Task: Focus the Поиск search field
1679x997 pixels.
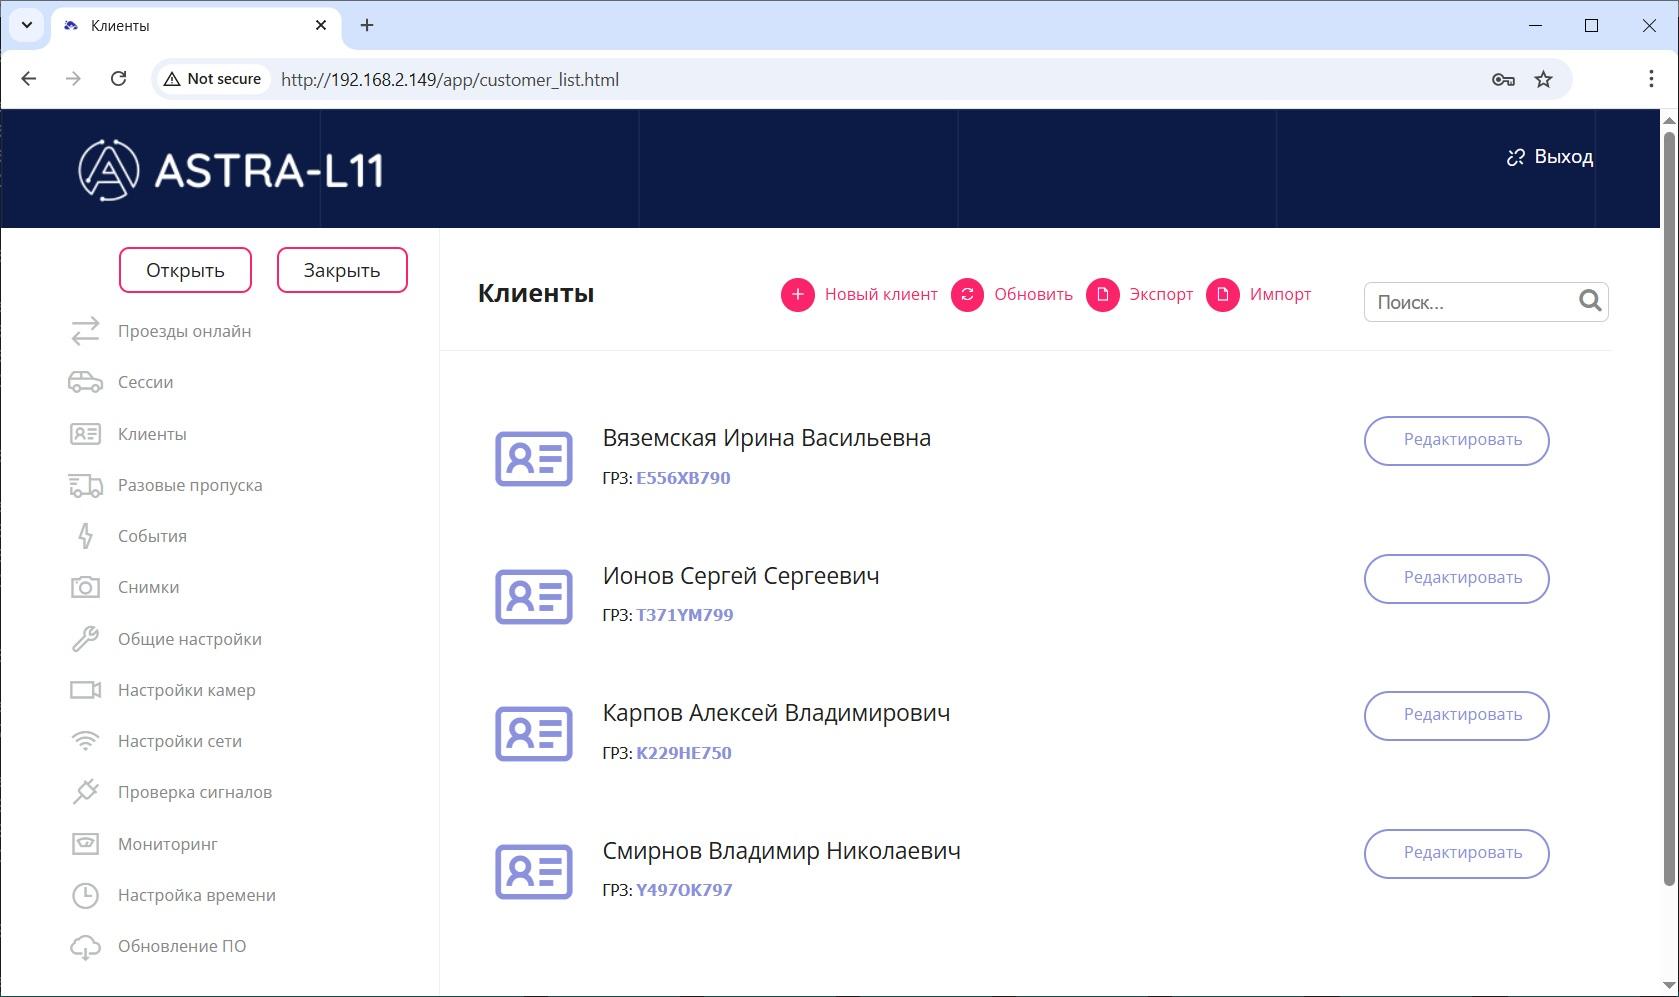Action: coord(1468,302)
